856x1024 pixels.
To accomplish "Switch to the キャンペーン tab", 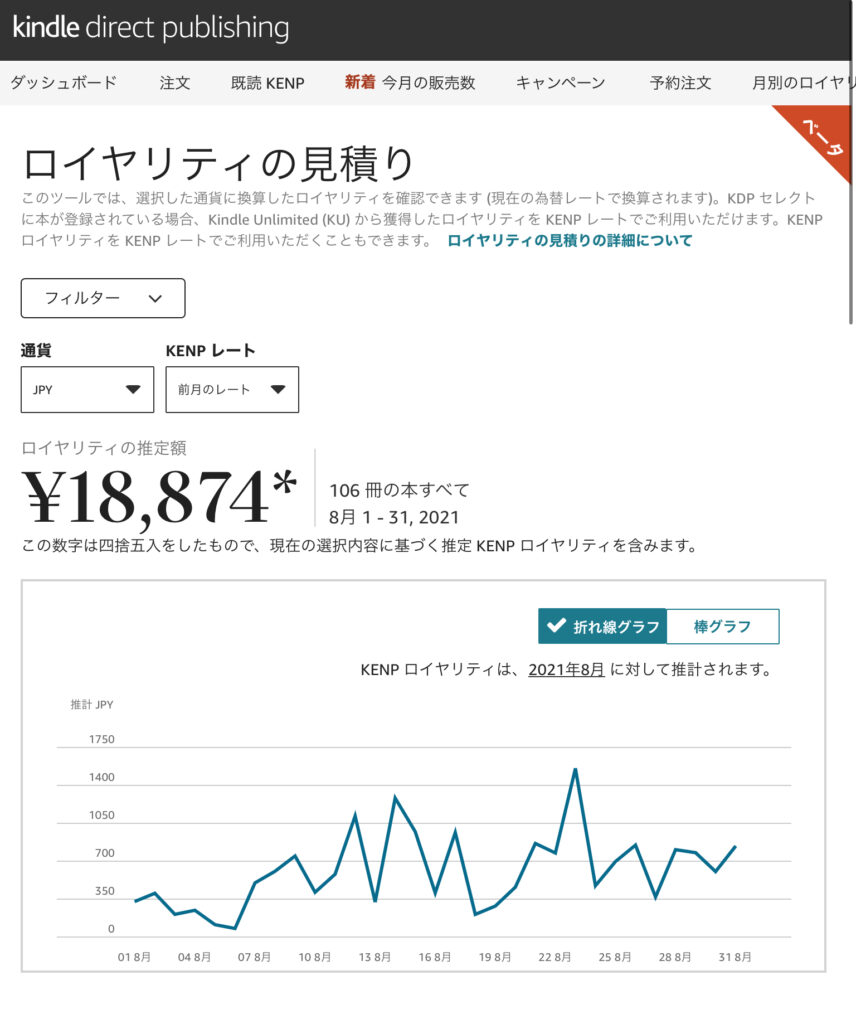I will pyautogui.click(x=560, y=83).
